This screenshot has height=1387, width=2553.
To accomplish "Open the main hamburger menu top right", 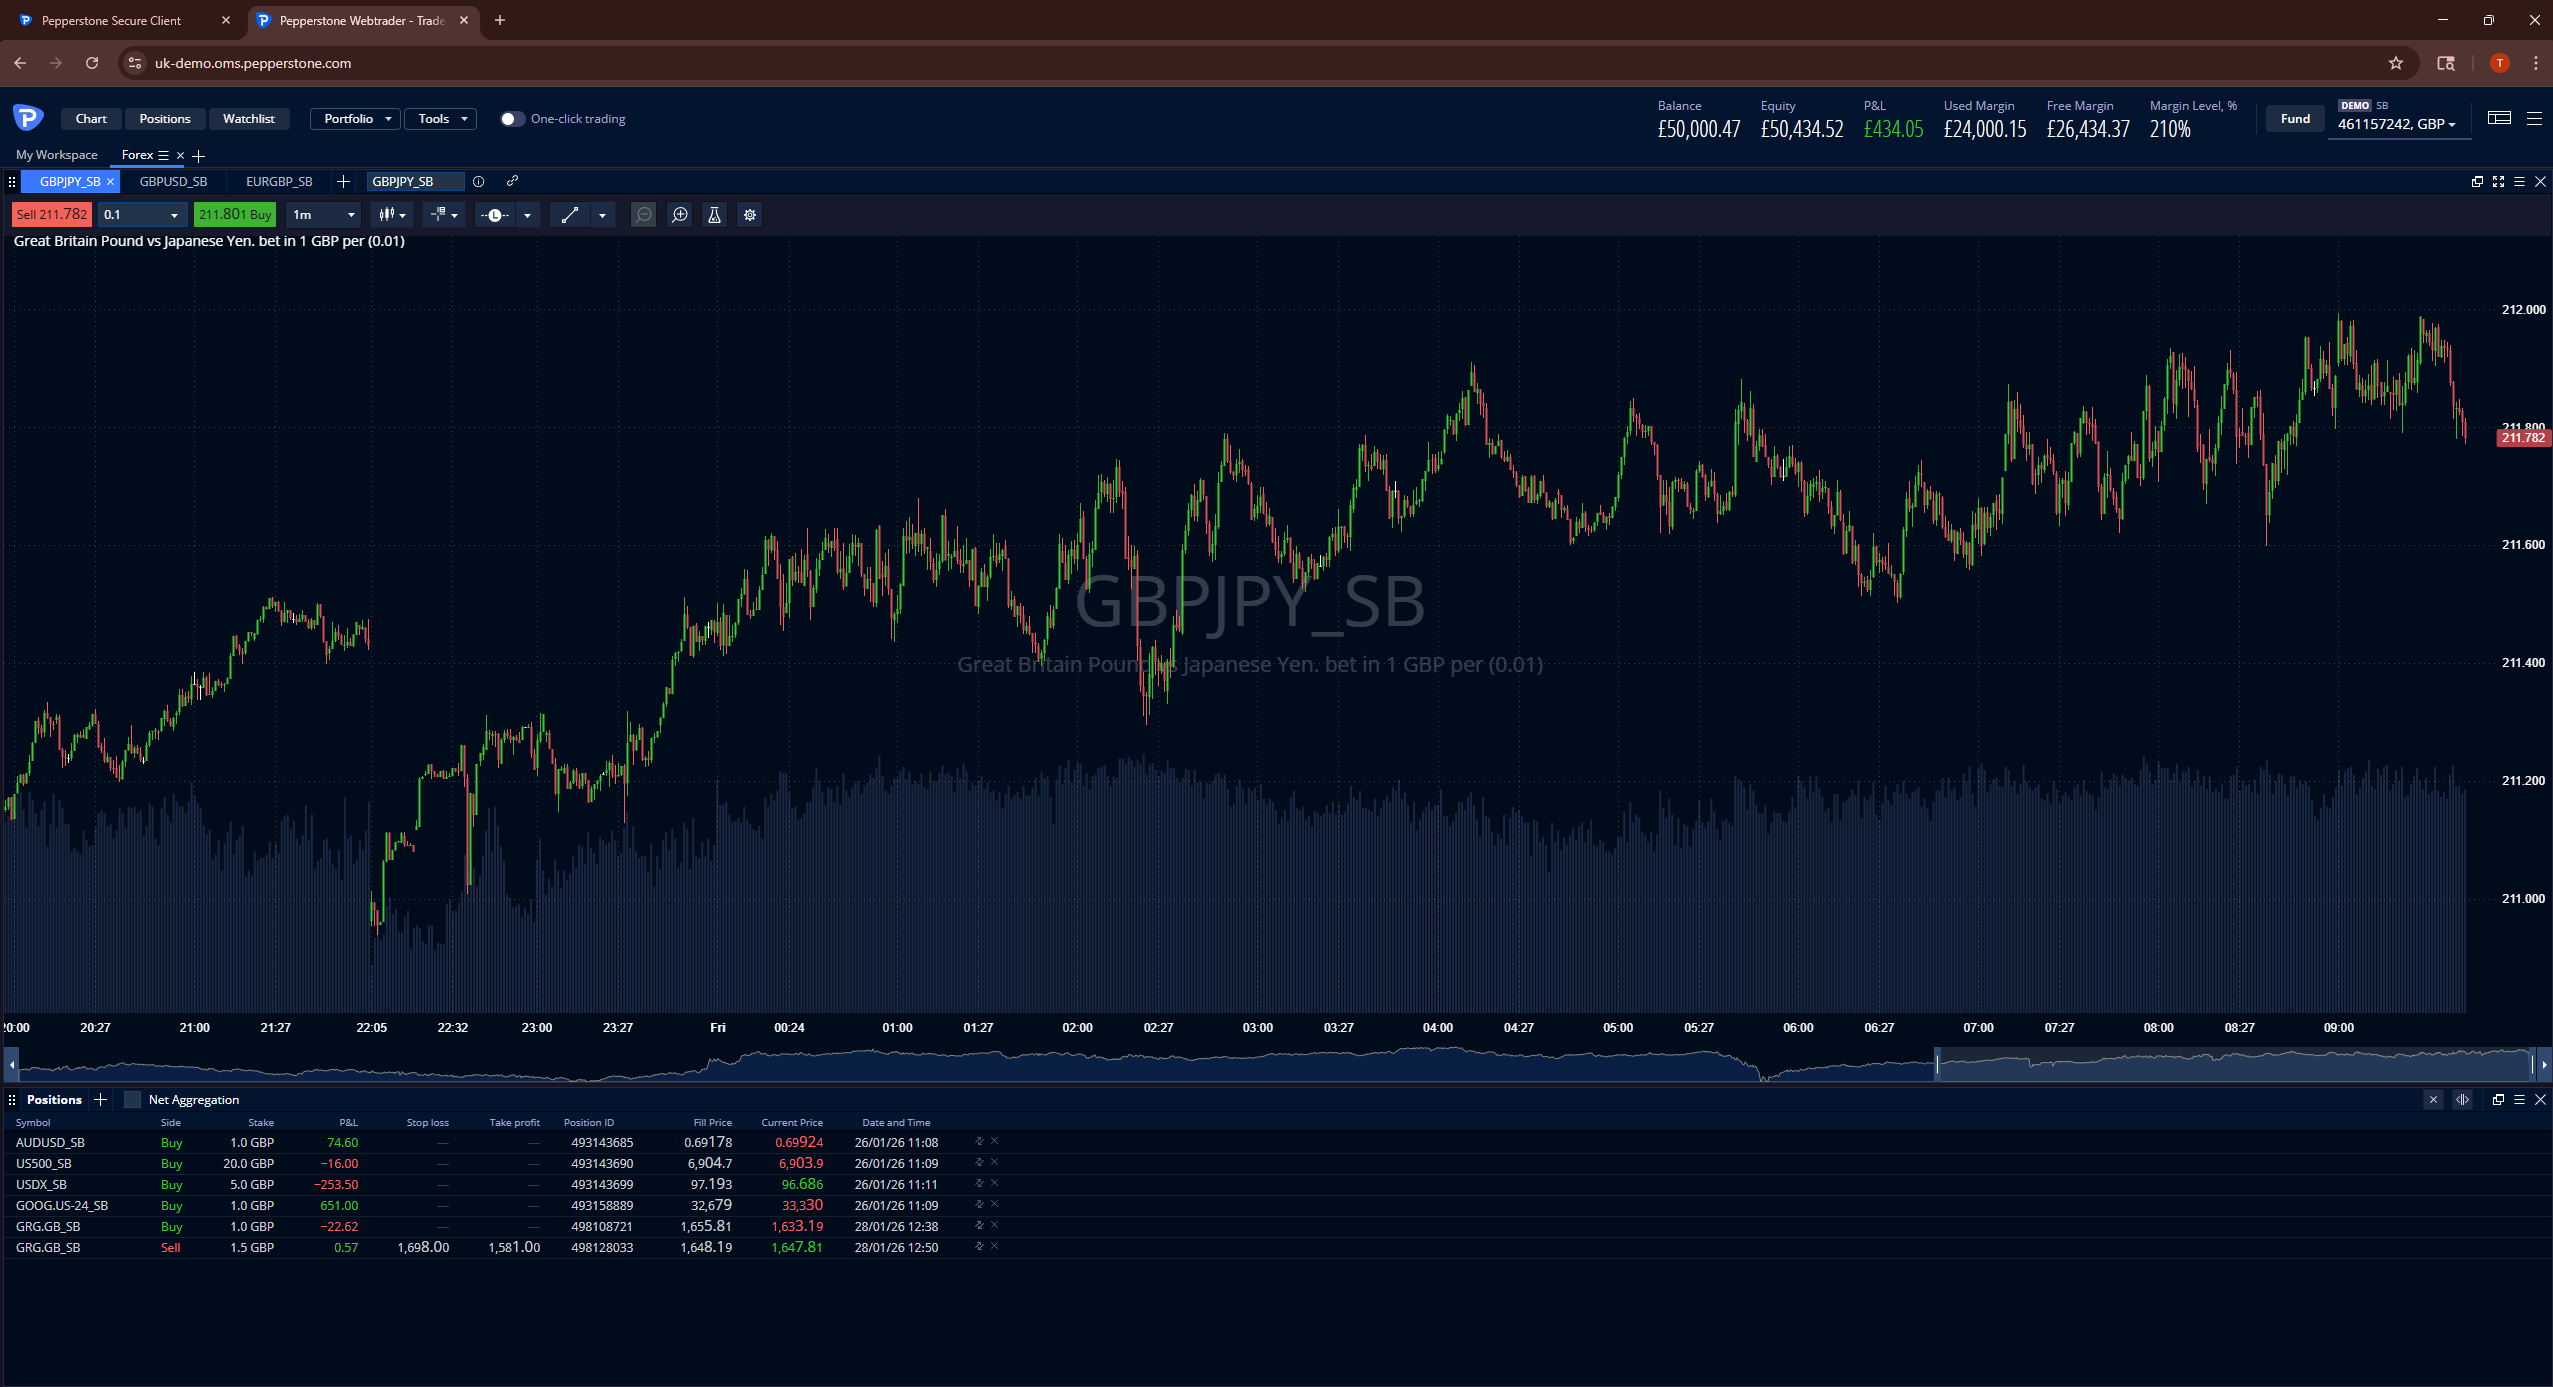I will [x=2534, y=118].
